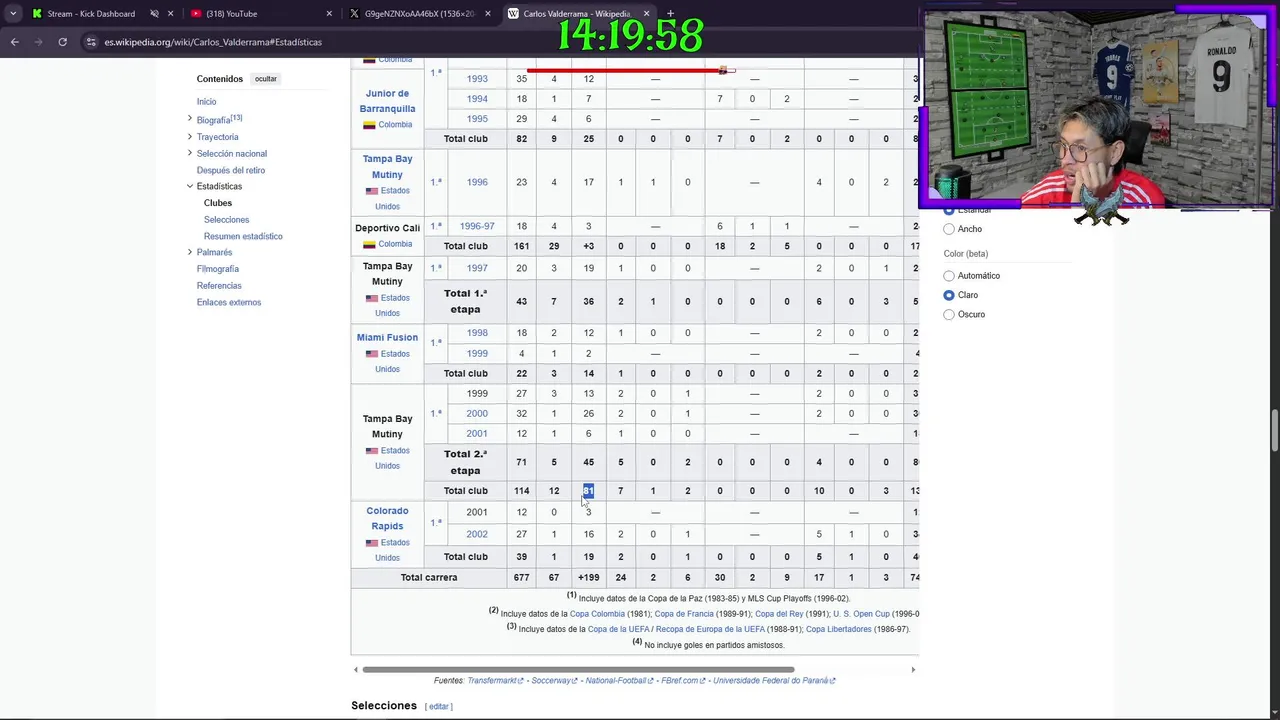Click left arrow of table horizontal scrollbar
1280x720 pixels.
coord(356,670)
